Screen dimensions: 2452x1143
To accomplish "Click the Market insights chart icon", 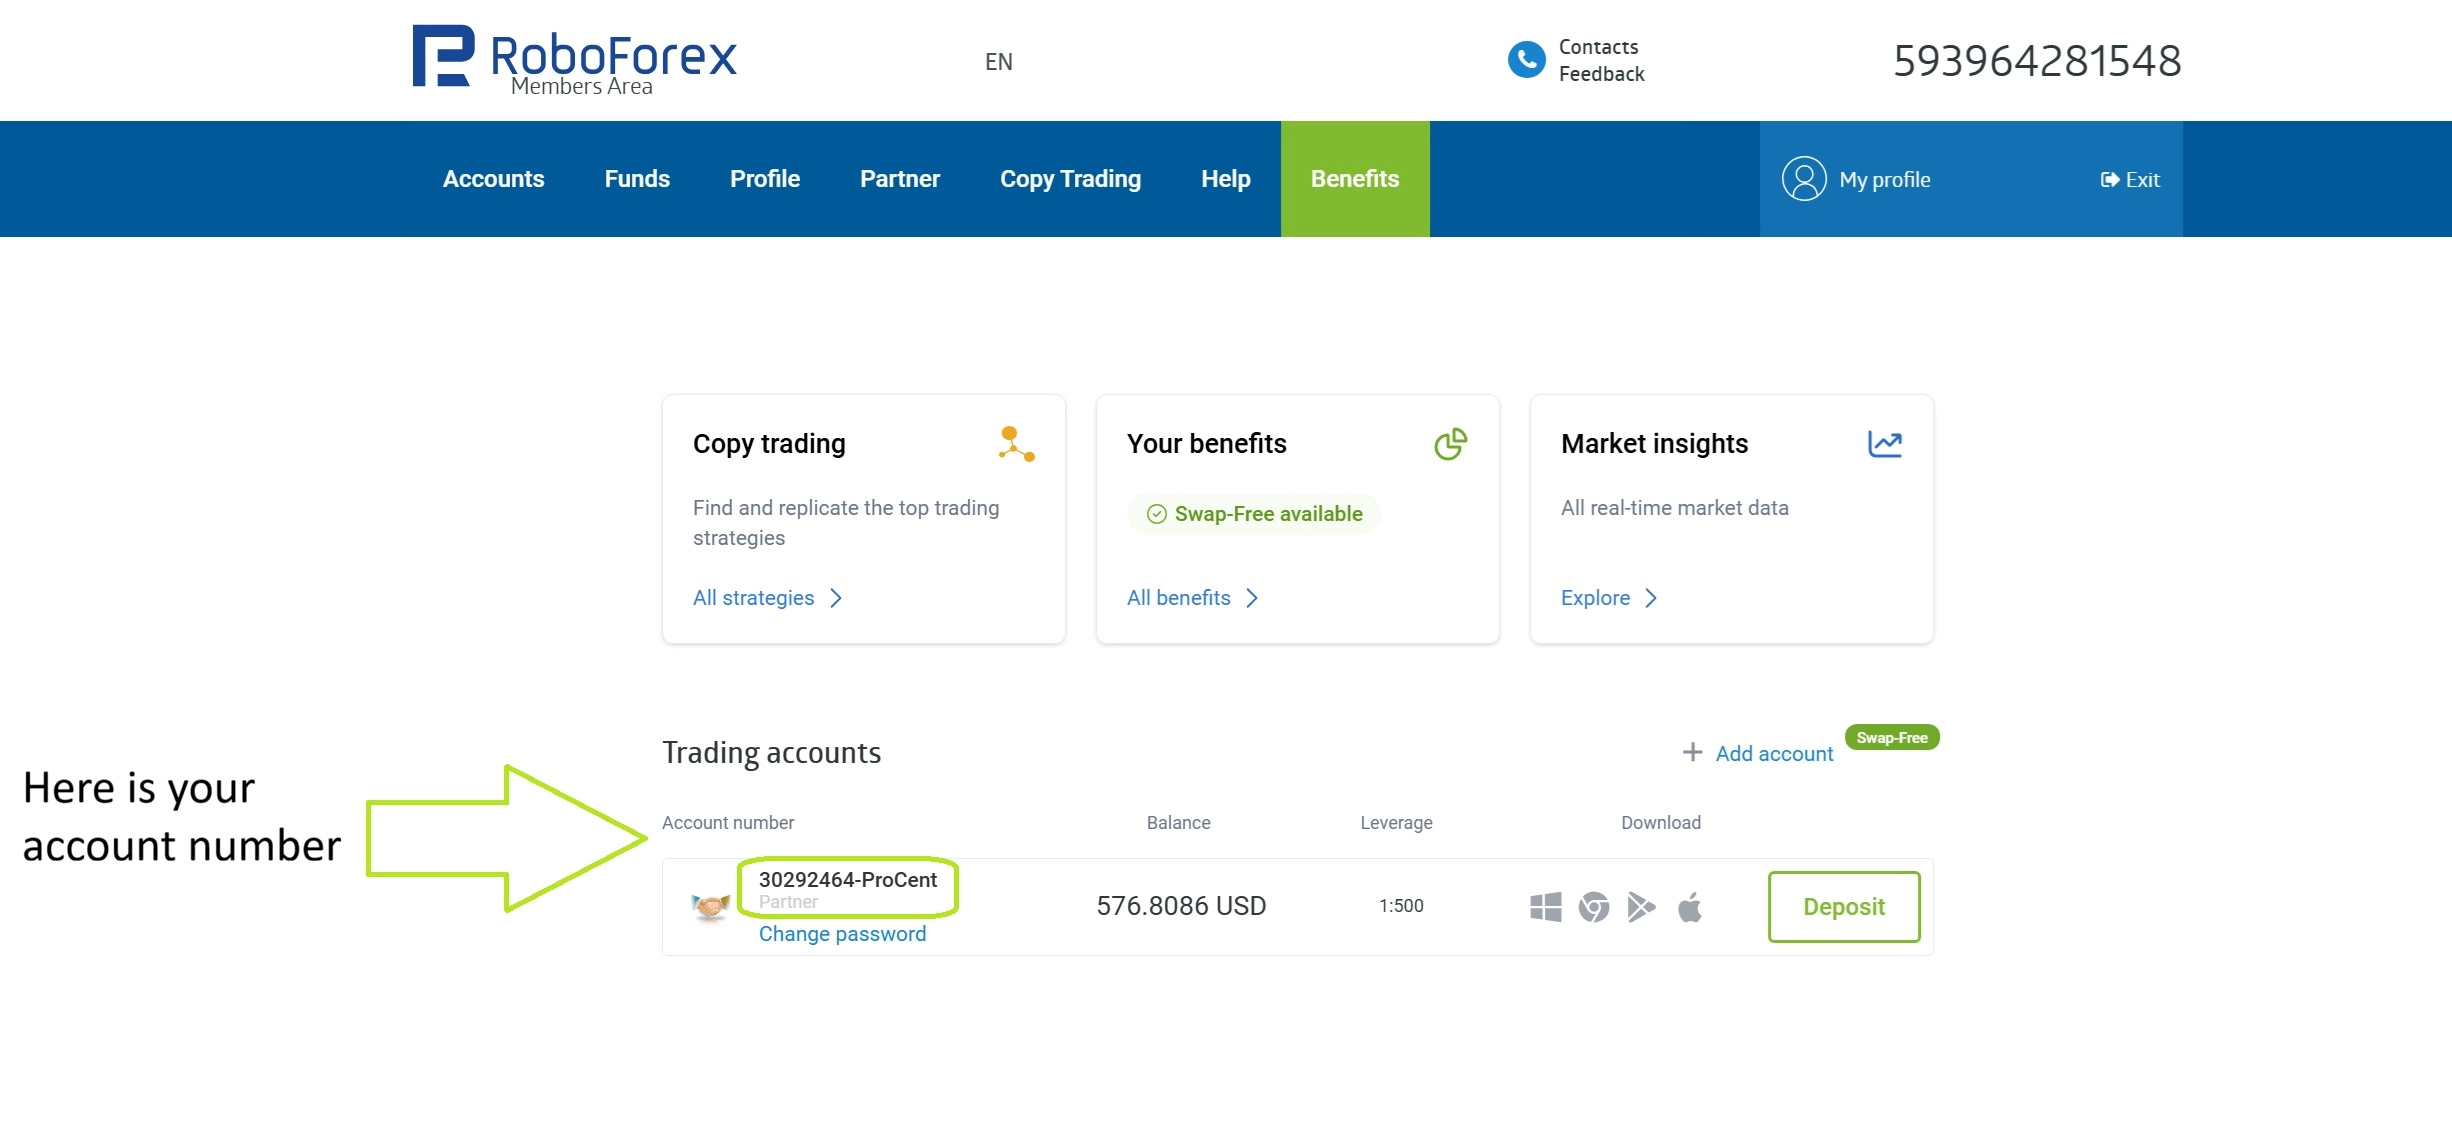I will click(x=1885, y=444).
